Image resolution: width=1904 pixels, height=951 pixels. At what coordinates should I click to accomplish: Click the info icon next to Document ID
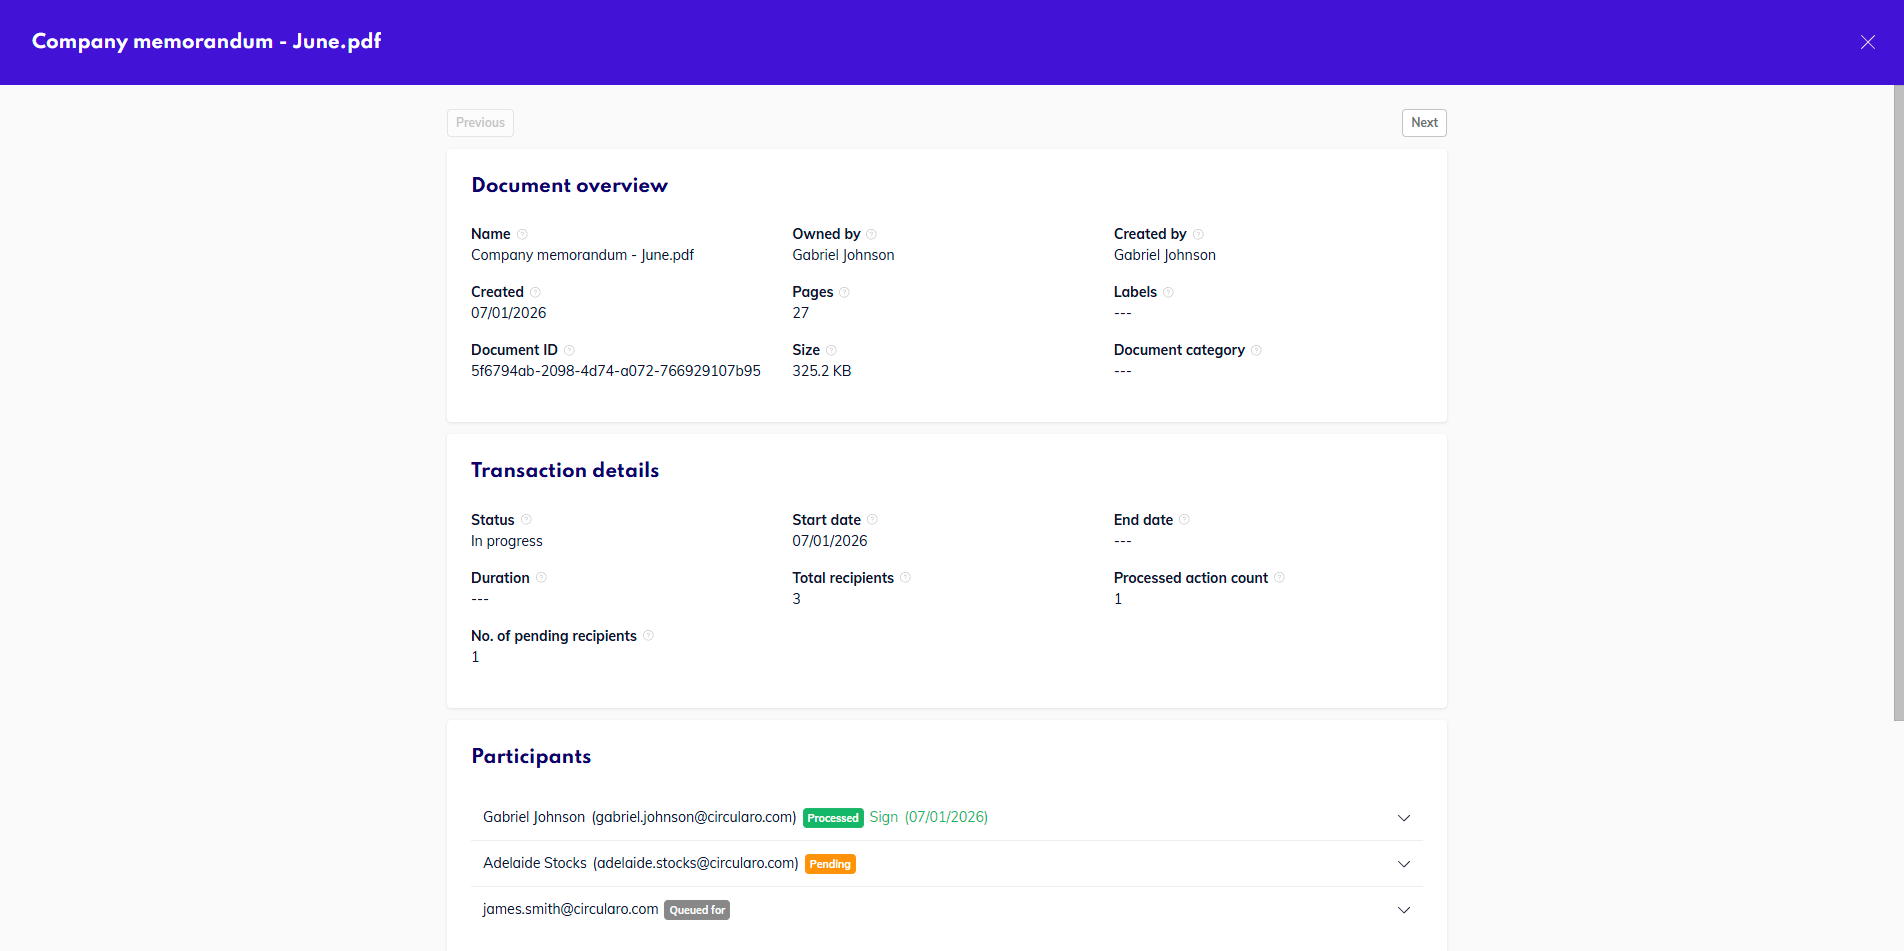point(569,350)
